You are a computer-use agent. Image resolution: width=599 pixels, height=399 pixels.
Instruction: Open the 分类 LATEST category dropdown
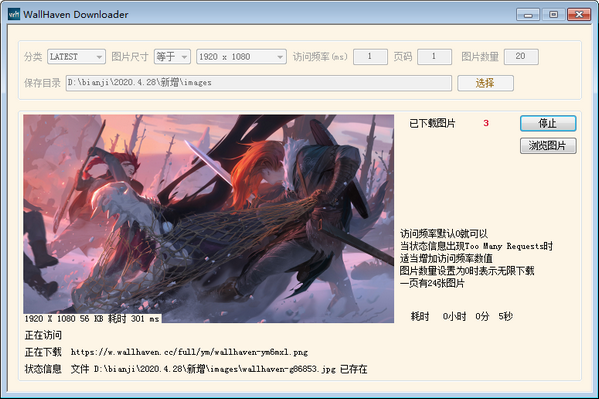point(76,57)
